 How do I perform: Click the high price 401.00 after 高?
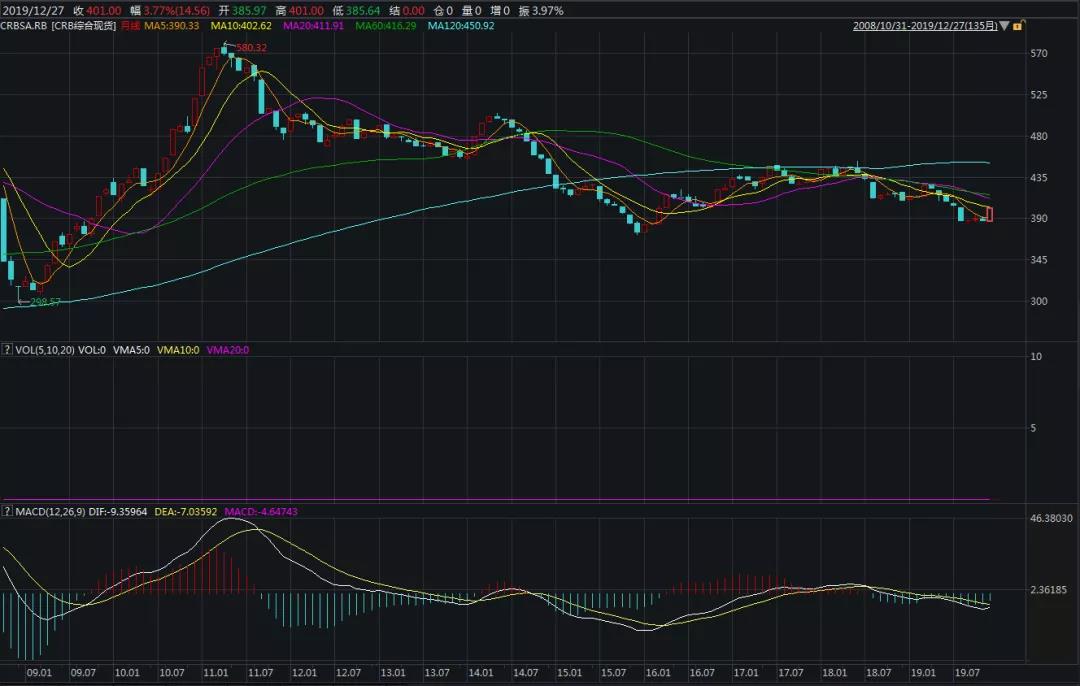(305, 10)
